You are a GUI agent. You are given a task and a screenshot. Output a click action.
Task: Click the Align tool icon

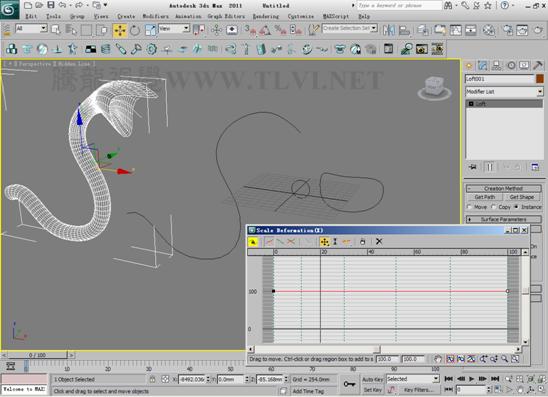(404, 30)
